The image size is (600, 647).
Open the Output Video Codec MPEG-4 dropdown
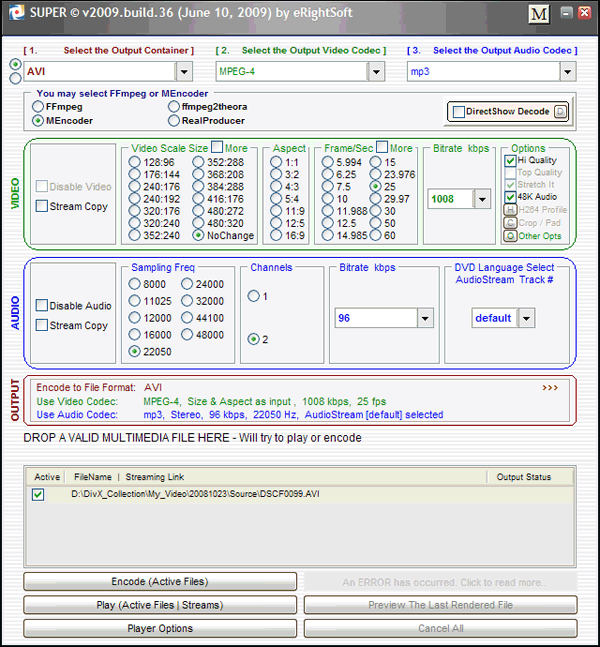point(376,72)
